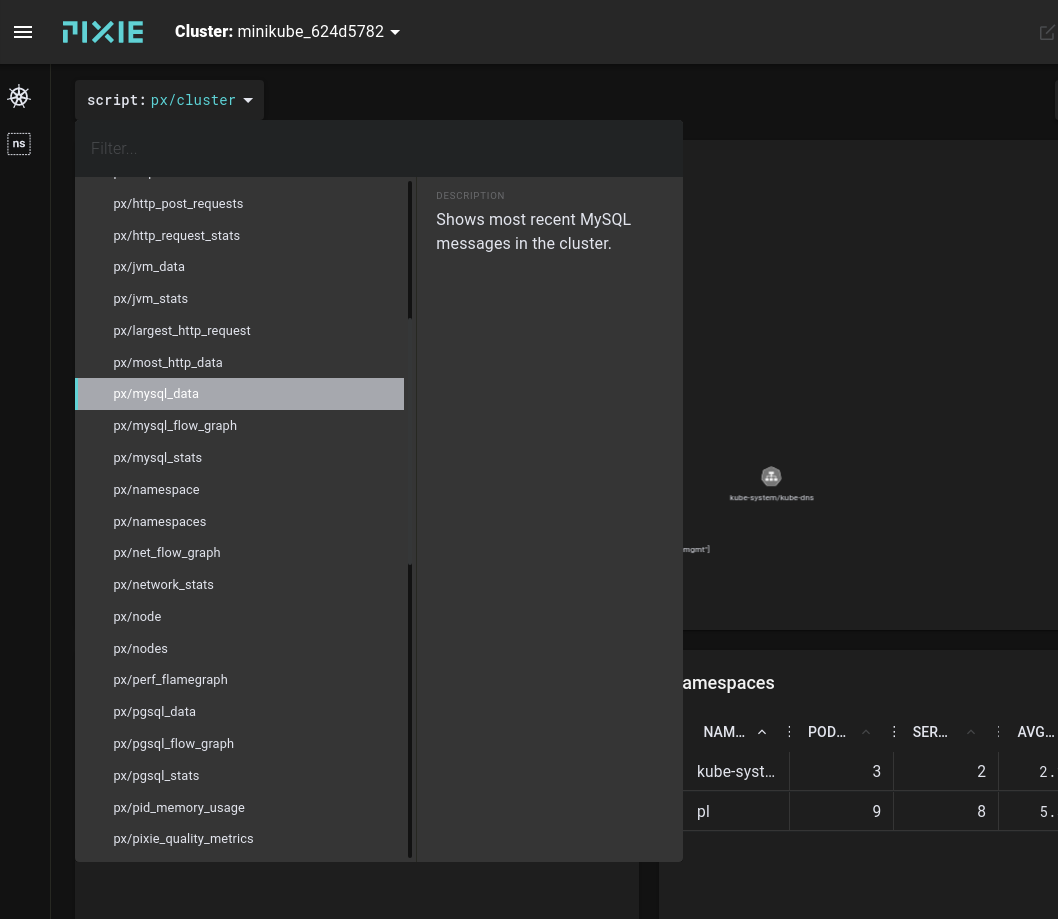Open the hamburger navigation menu

pos(23,32)
